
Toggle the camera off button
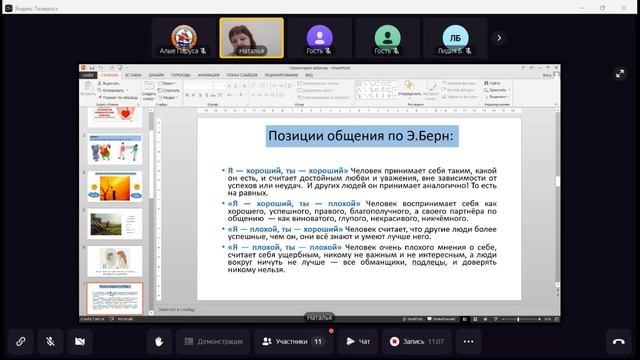pyautogui.click(x=80, y=341)
